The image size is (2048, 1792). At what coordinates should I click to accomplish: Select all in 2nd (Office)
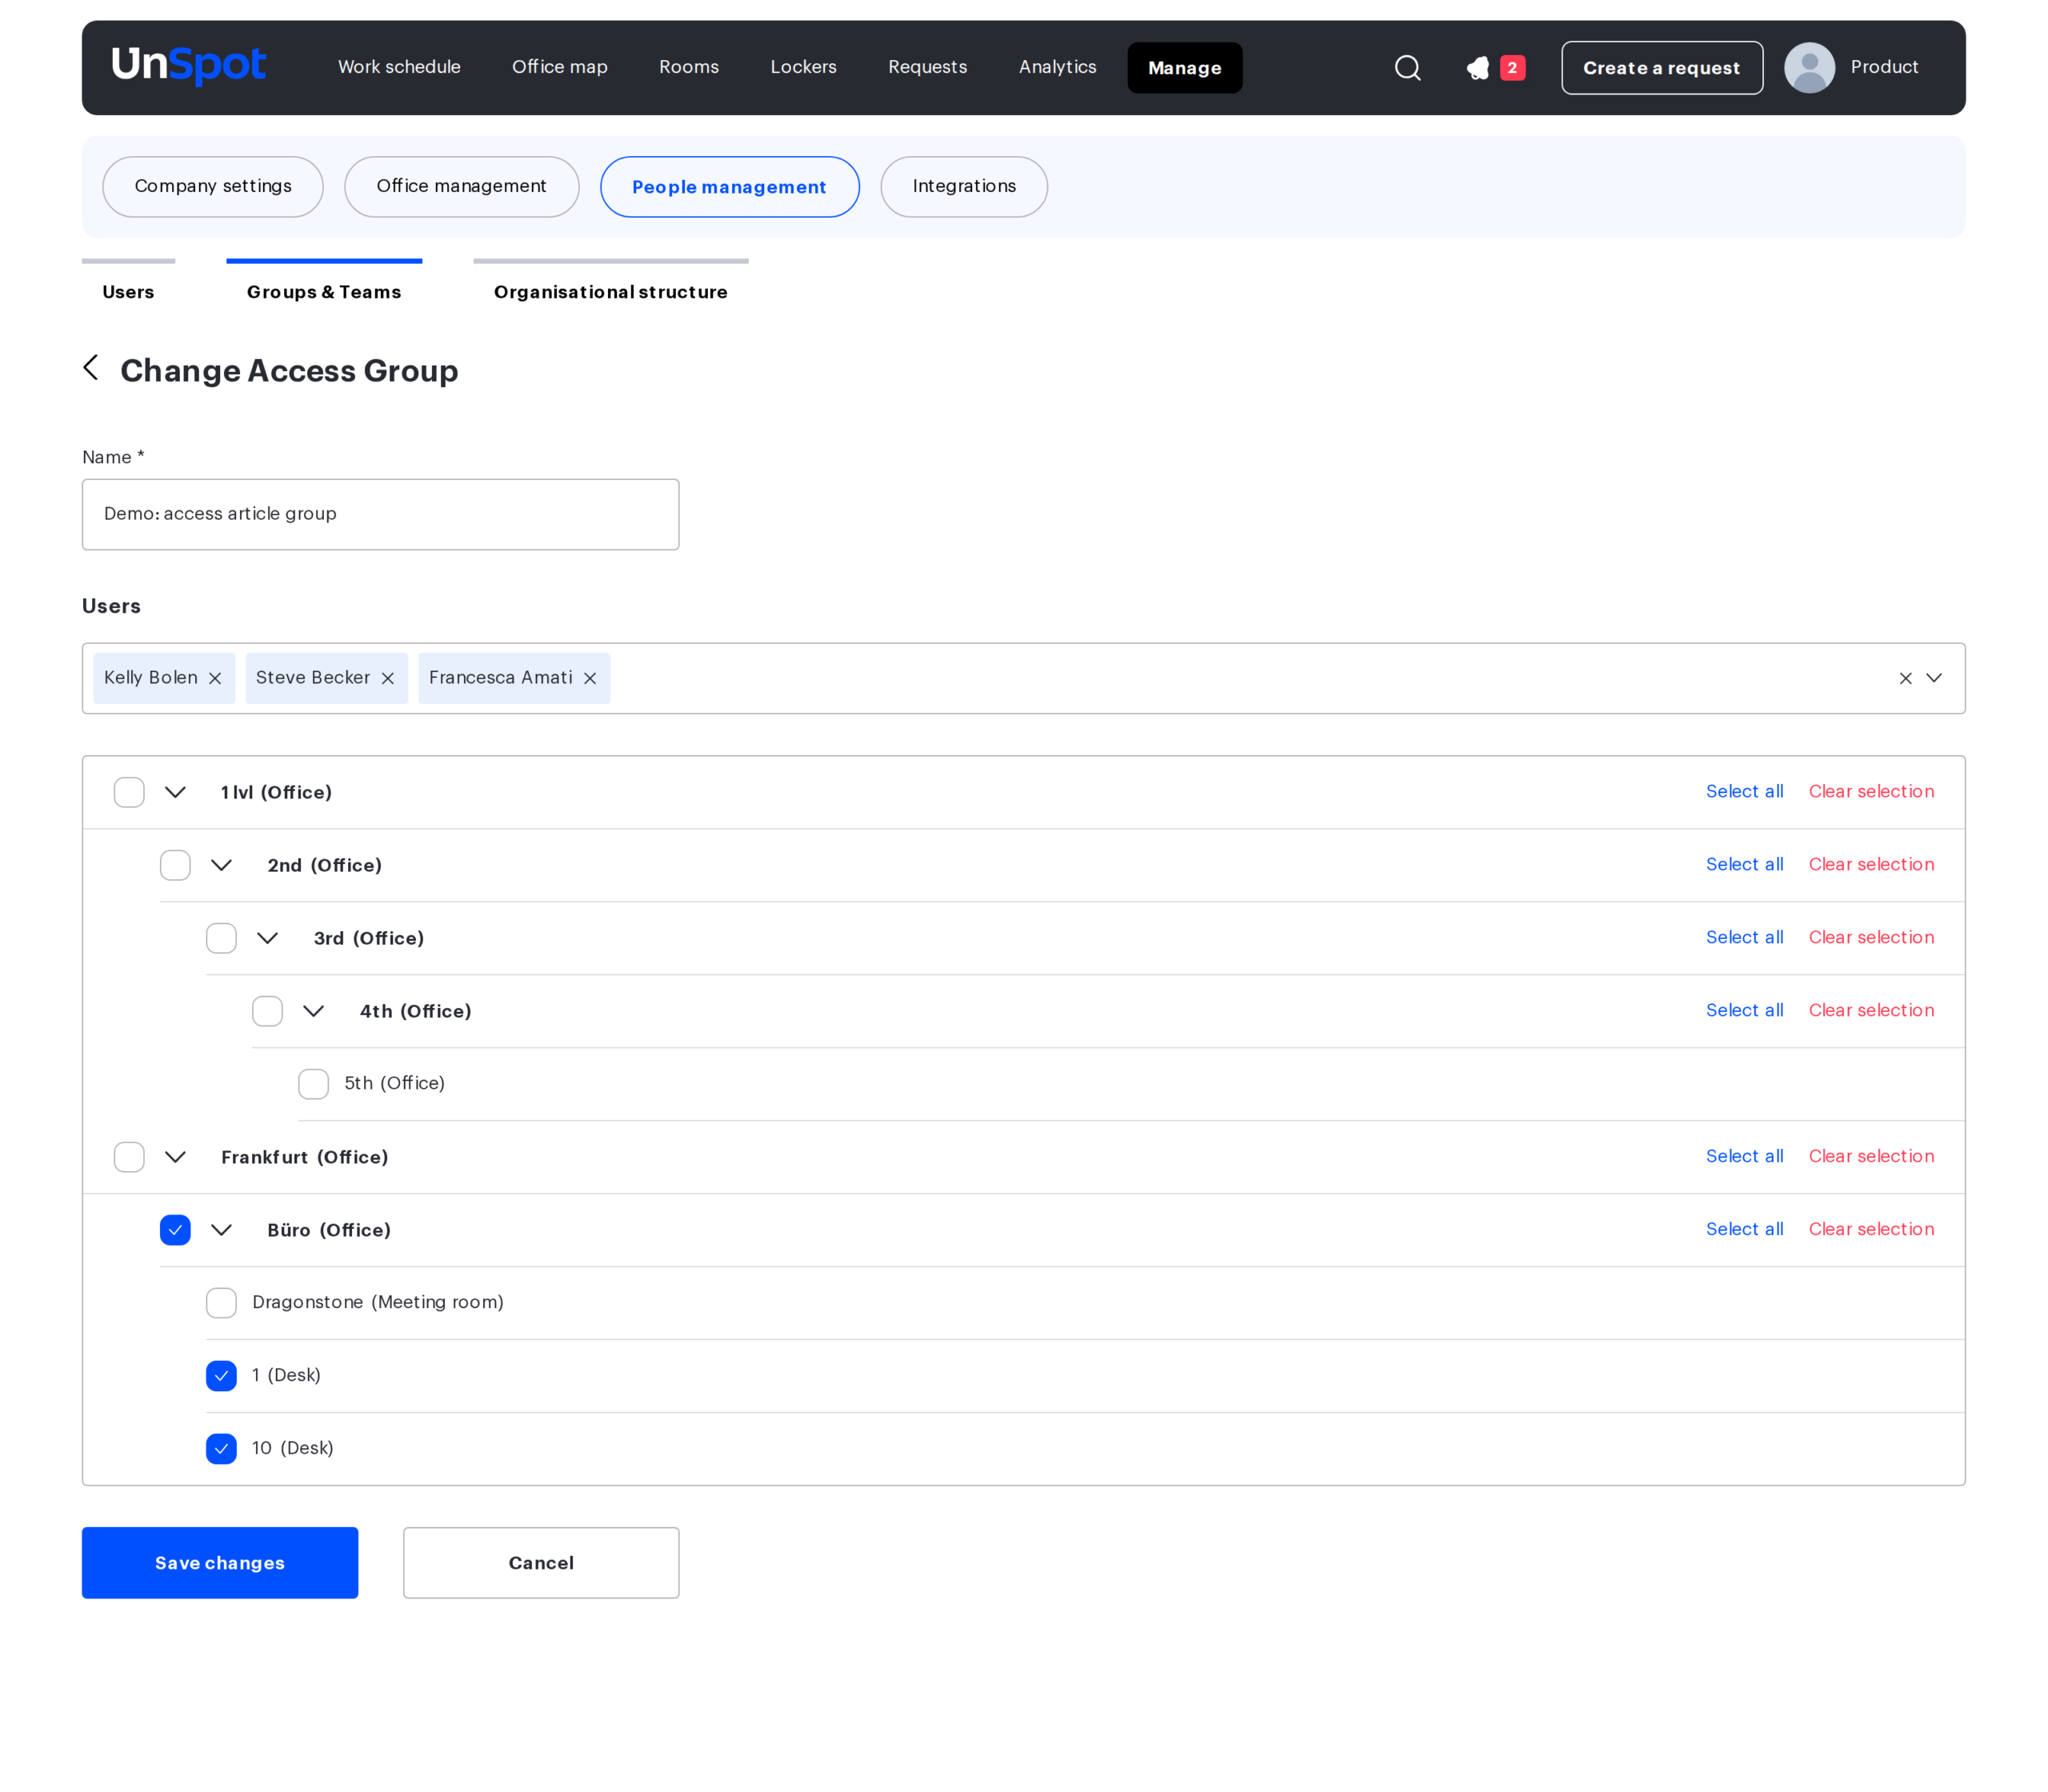1744,864
